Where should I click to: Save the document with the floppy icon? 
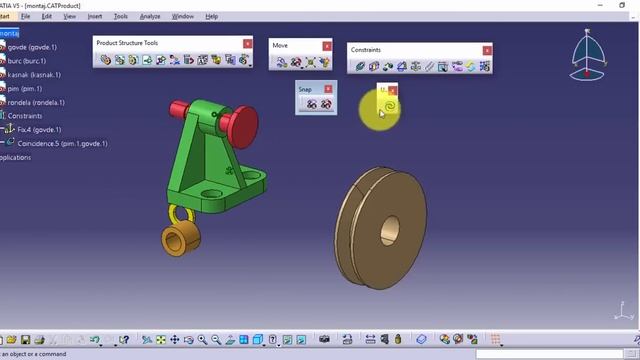tap(25, 340)
